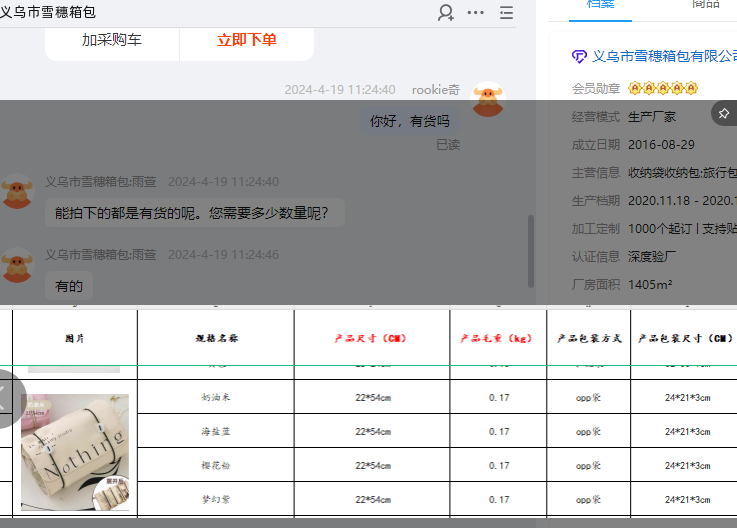The image size is (737, 528).
Task: Click the pin icon on the overlay
Action: pos(724,114)
